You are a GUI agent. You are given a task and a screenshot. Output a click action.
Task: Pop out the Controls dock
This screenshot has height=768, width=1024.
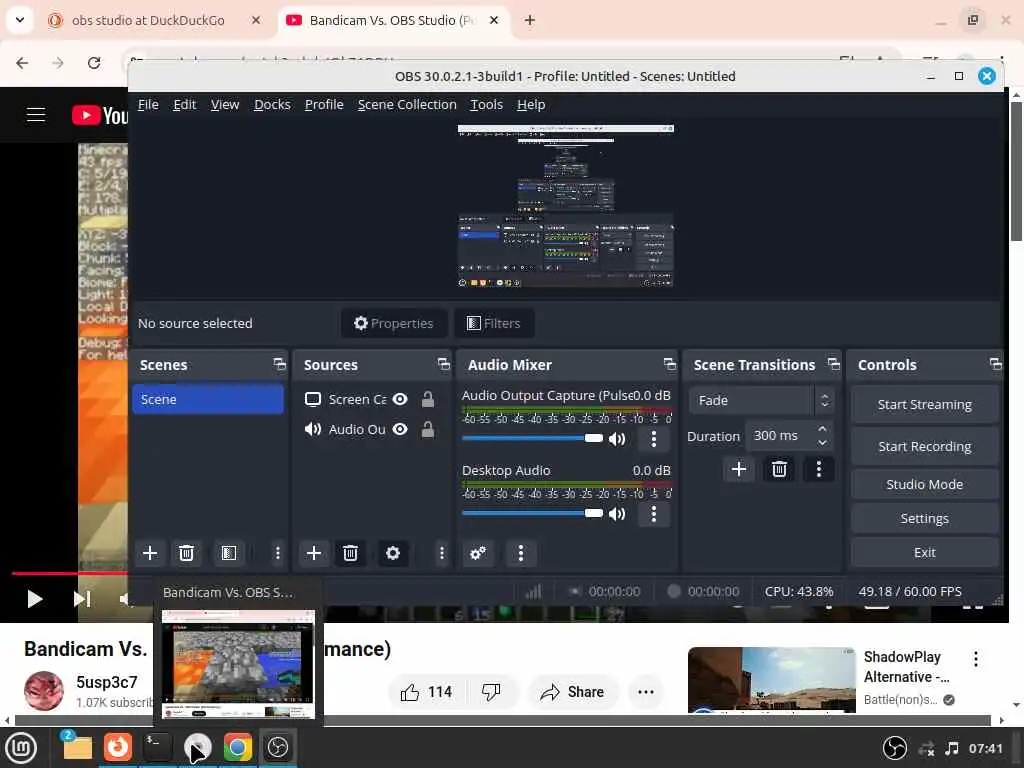[995, 364]
